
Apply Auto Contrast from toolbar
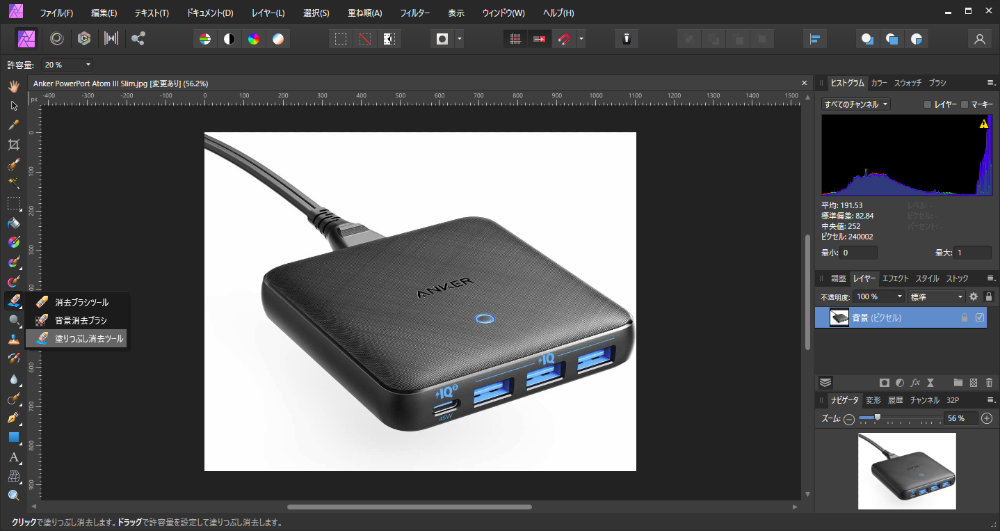point(229,39)
